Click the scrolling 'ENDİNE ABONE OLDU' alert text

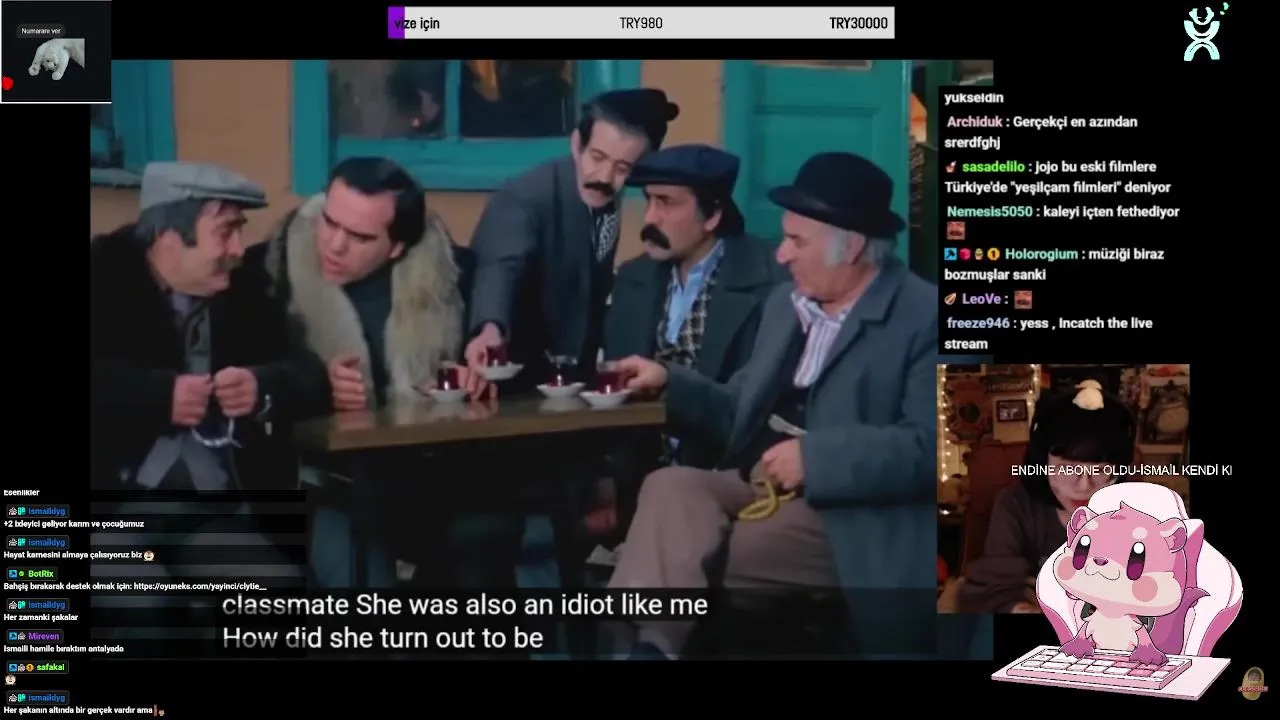[1121, 470]
